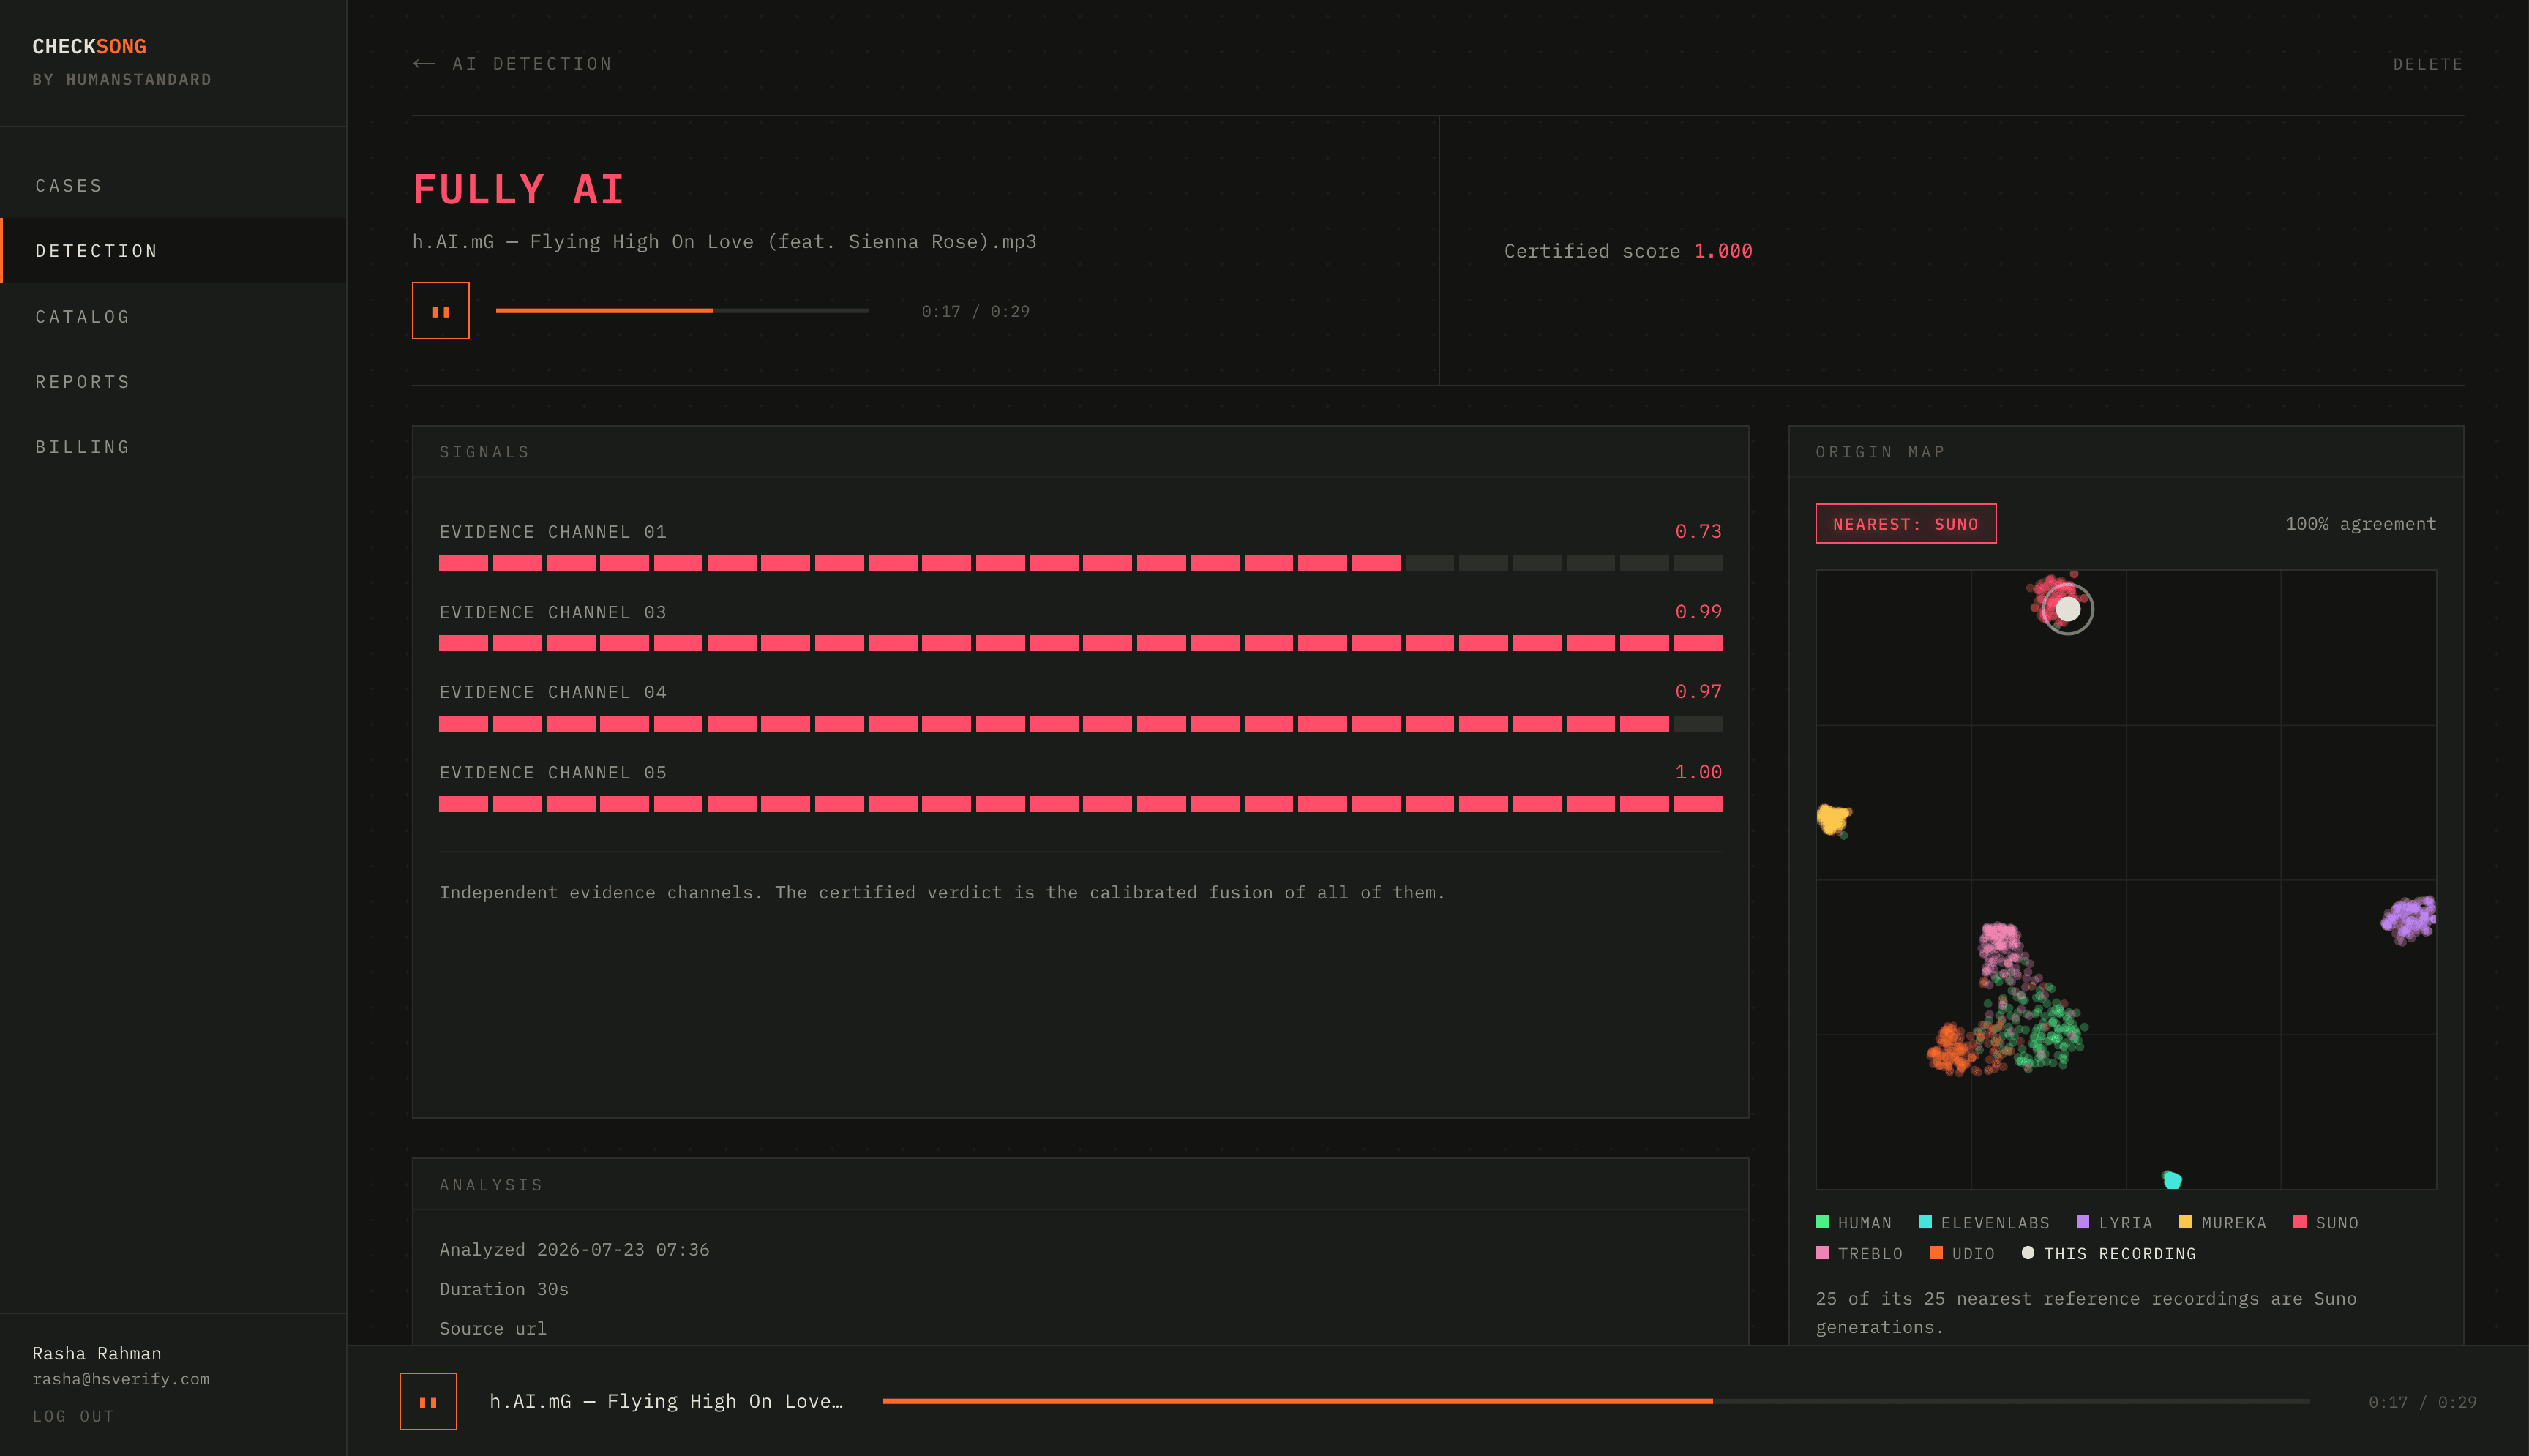
Task: Click the rasha@hsverify.com email
Action: click(121, 1379)
